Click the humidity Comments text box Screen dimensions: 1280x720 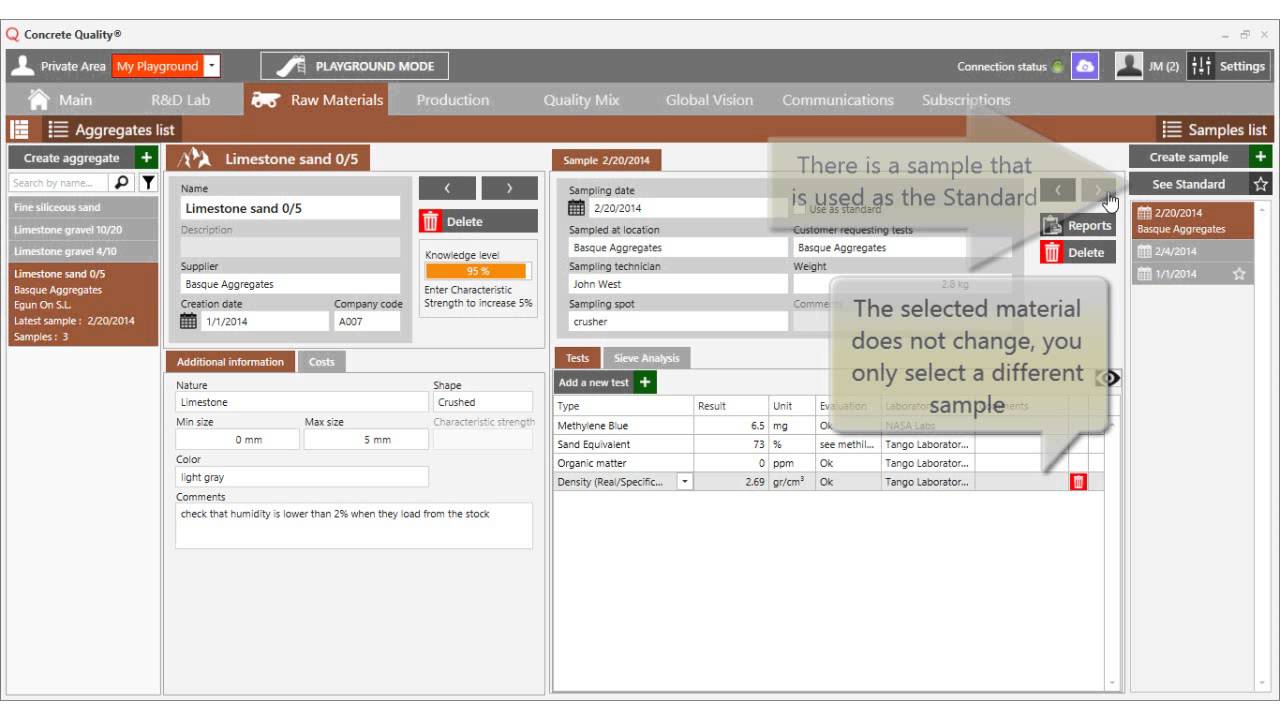coord(354,525)
